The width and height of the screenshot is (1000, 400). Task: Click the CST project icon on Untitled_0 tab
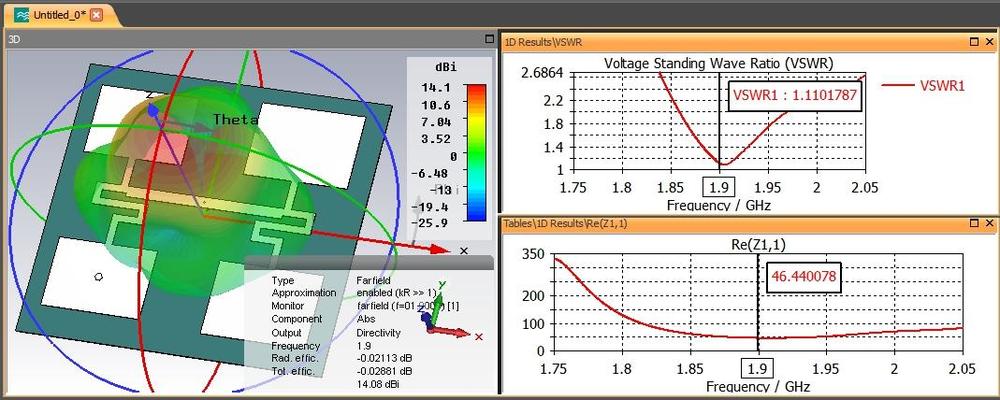(x=21, y=14)
